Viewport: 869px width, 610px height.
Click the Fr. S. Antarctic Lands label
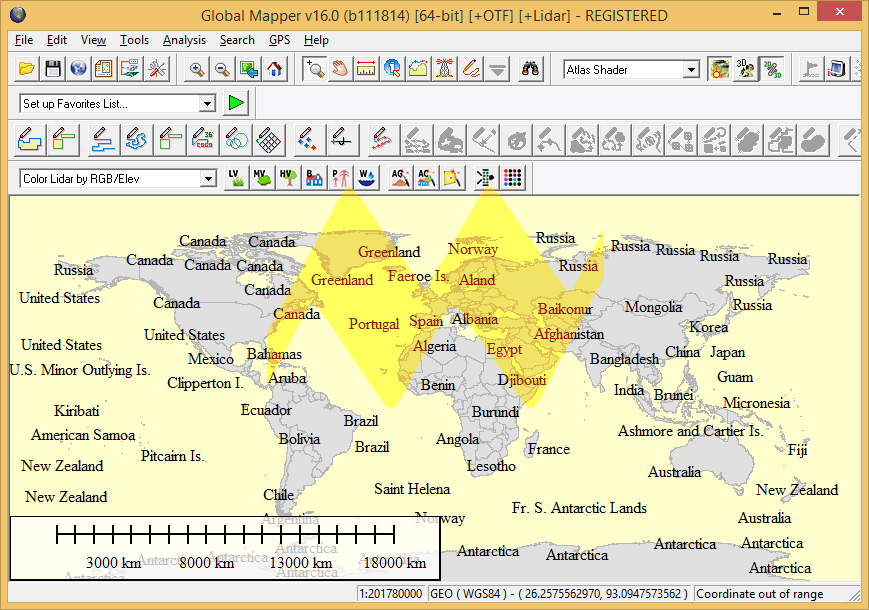[x=579, y=508]
